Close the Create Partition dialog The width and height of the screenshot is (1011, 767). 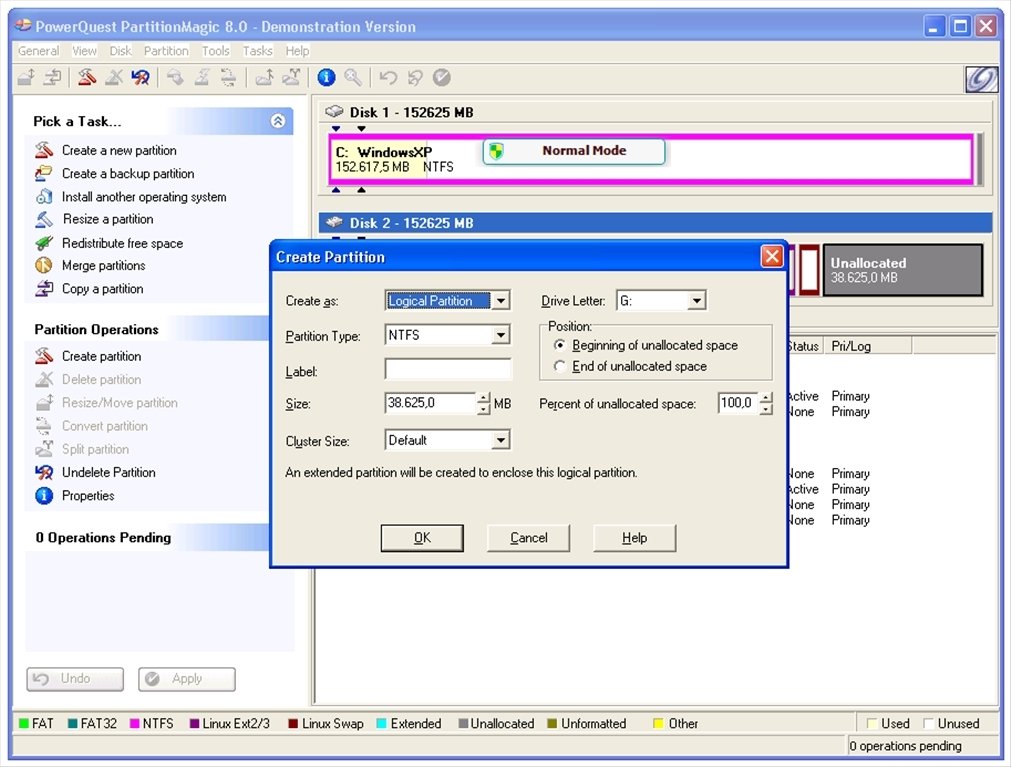772,257
